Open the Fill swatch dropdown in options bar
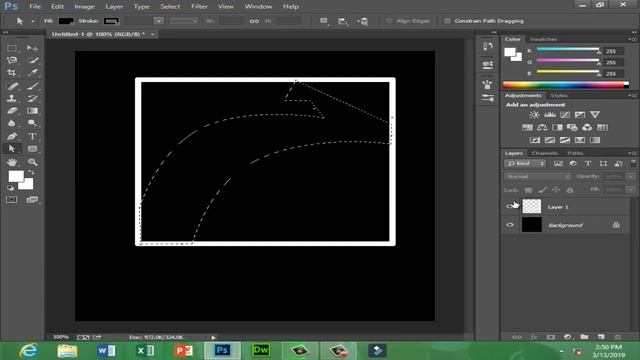 (x=66, y=21)
